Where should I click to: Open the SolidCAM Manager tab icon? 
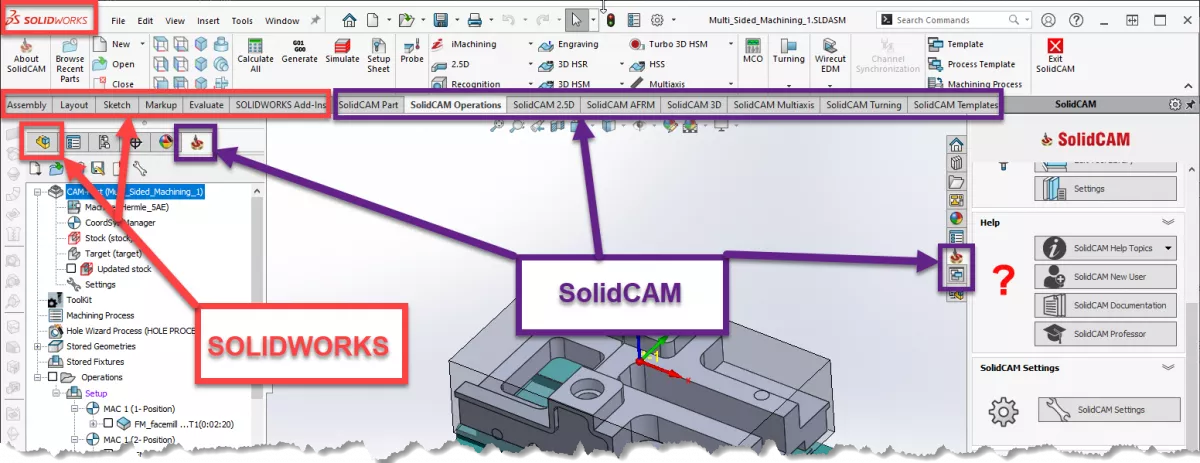197,142
